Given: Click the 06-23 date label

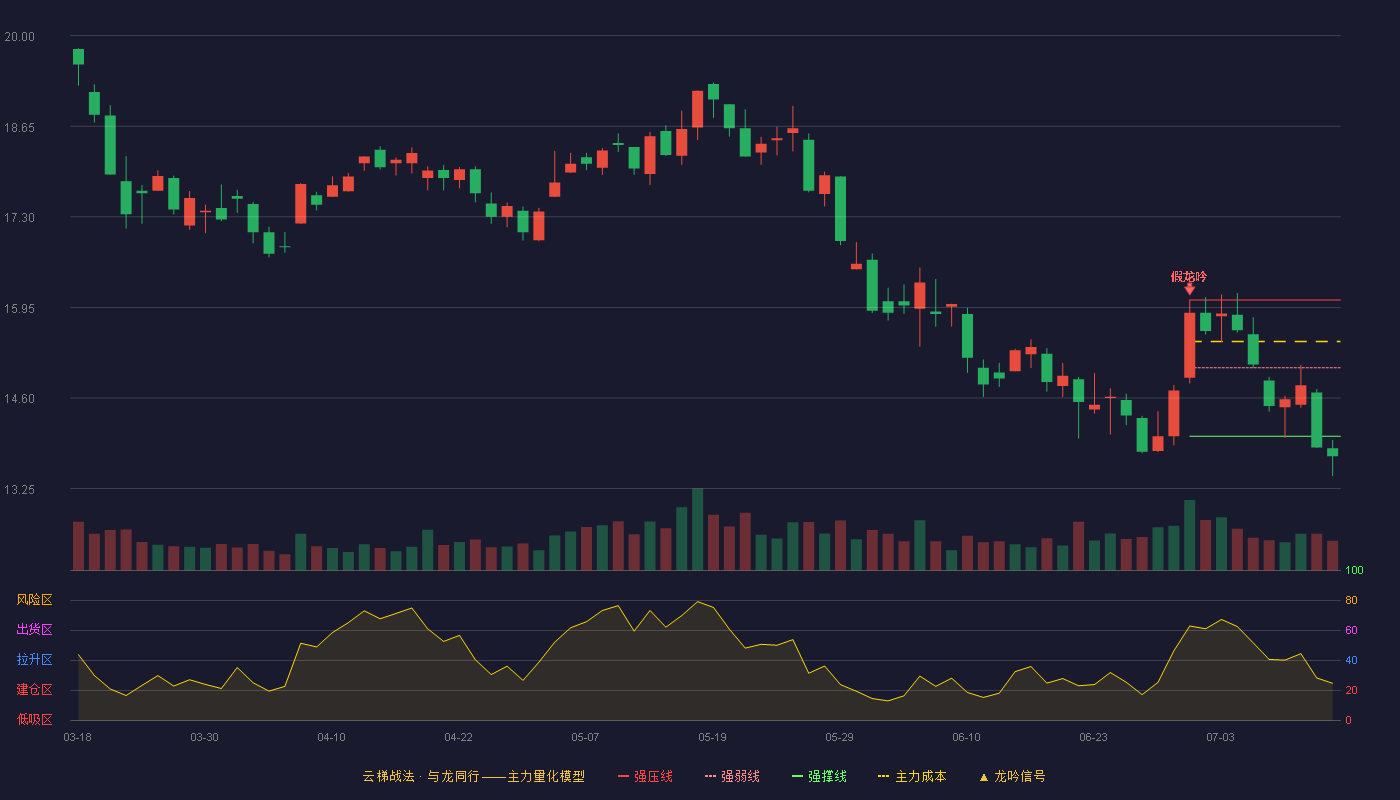Looking at the screenshot, I should tap(1093, 737).
